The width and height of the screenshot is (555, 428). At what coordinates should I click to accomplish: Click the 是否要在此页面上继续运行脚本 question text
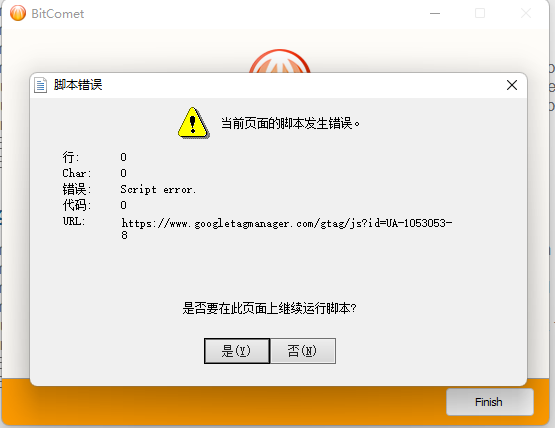click(269, 308)
